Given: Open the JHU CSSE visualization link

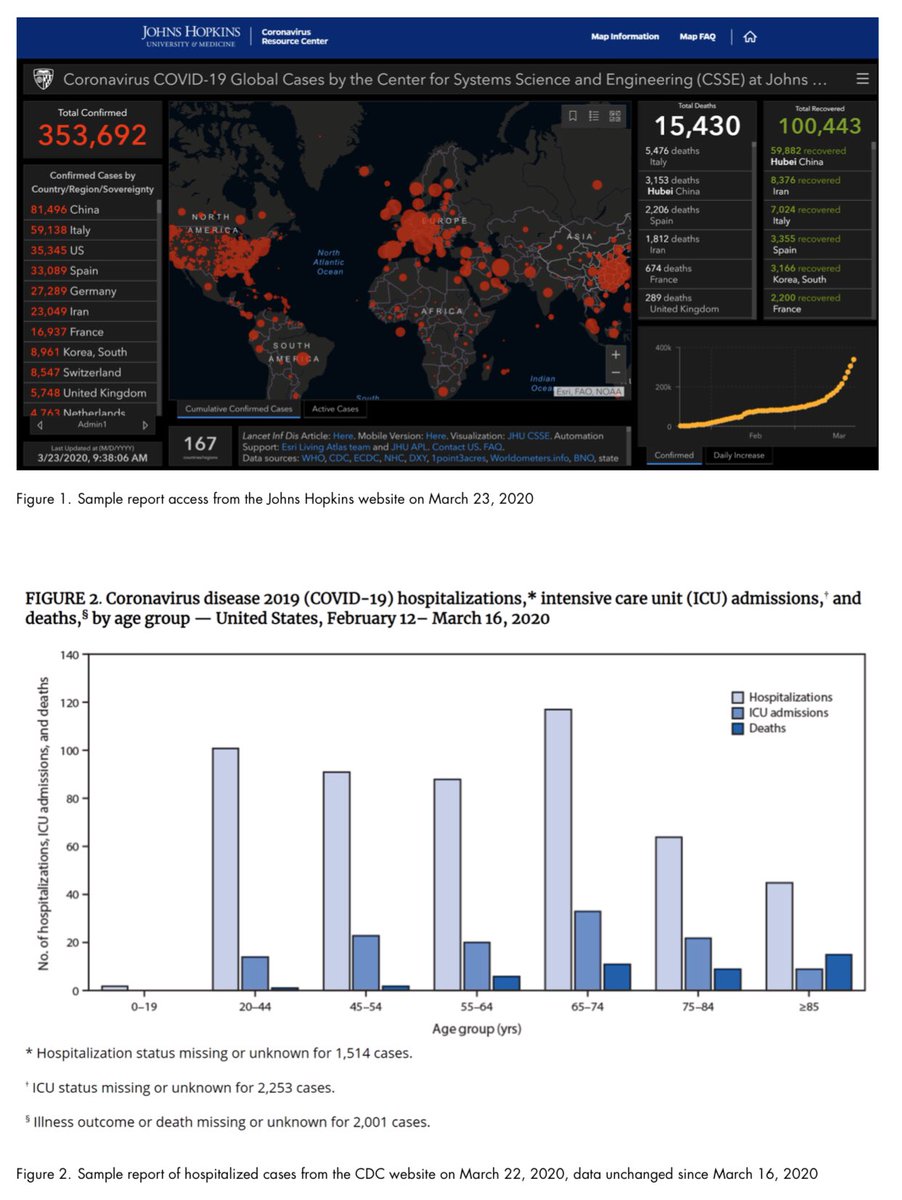Looking at the screenshot, I should tap(528, 436).
